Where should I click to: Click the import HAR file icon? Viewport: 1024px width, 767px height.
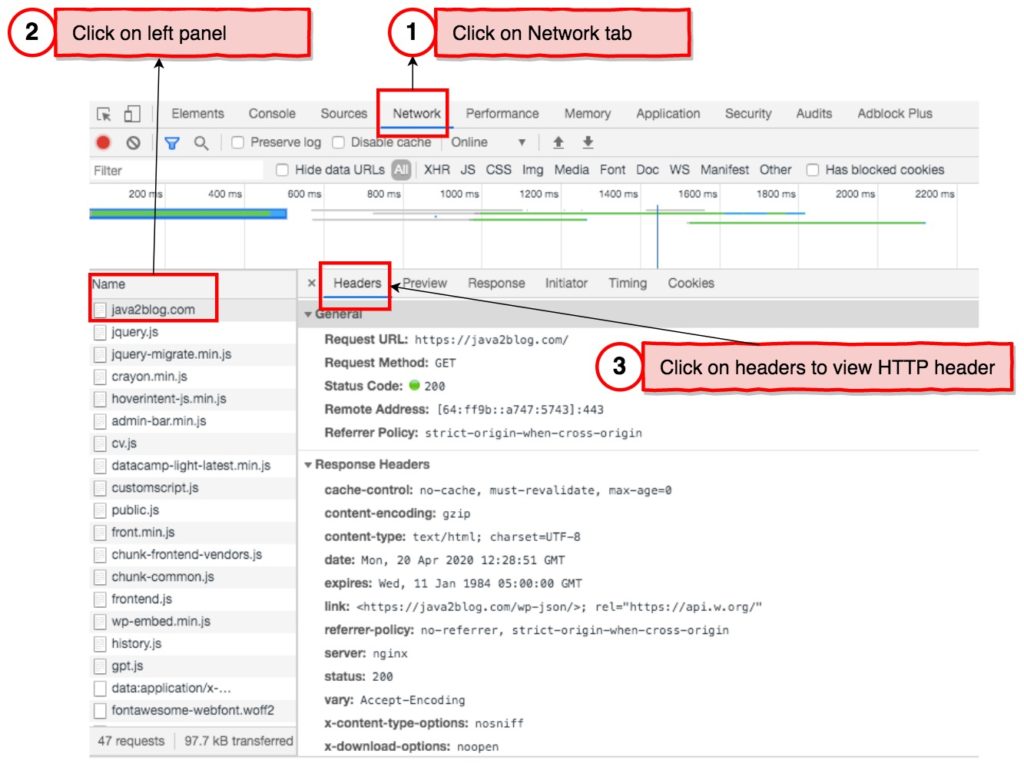pos(558,143)
